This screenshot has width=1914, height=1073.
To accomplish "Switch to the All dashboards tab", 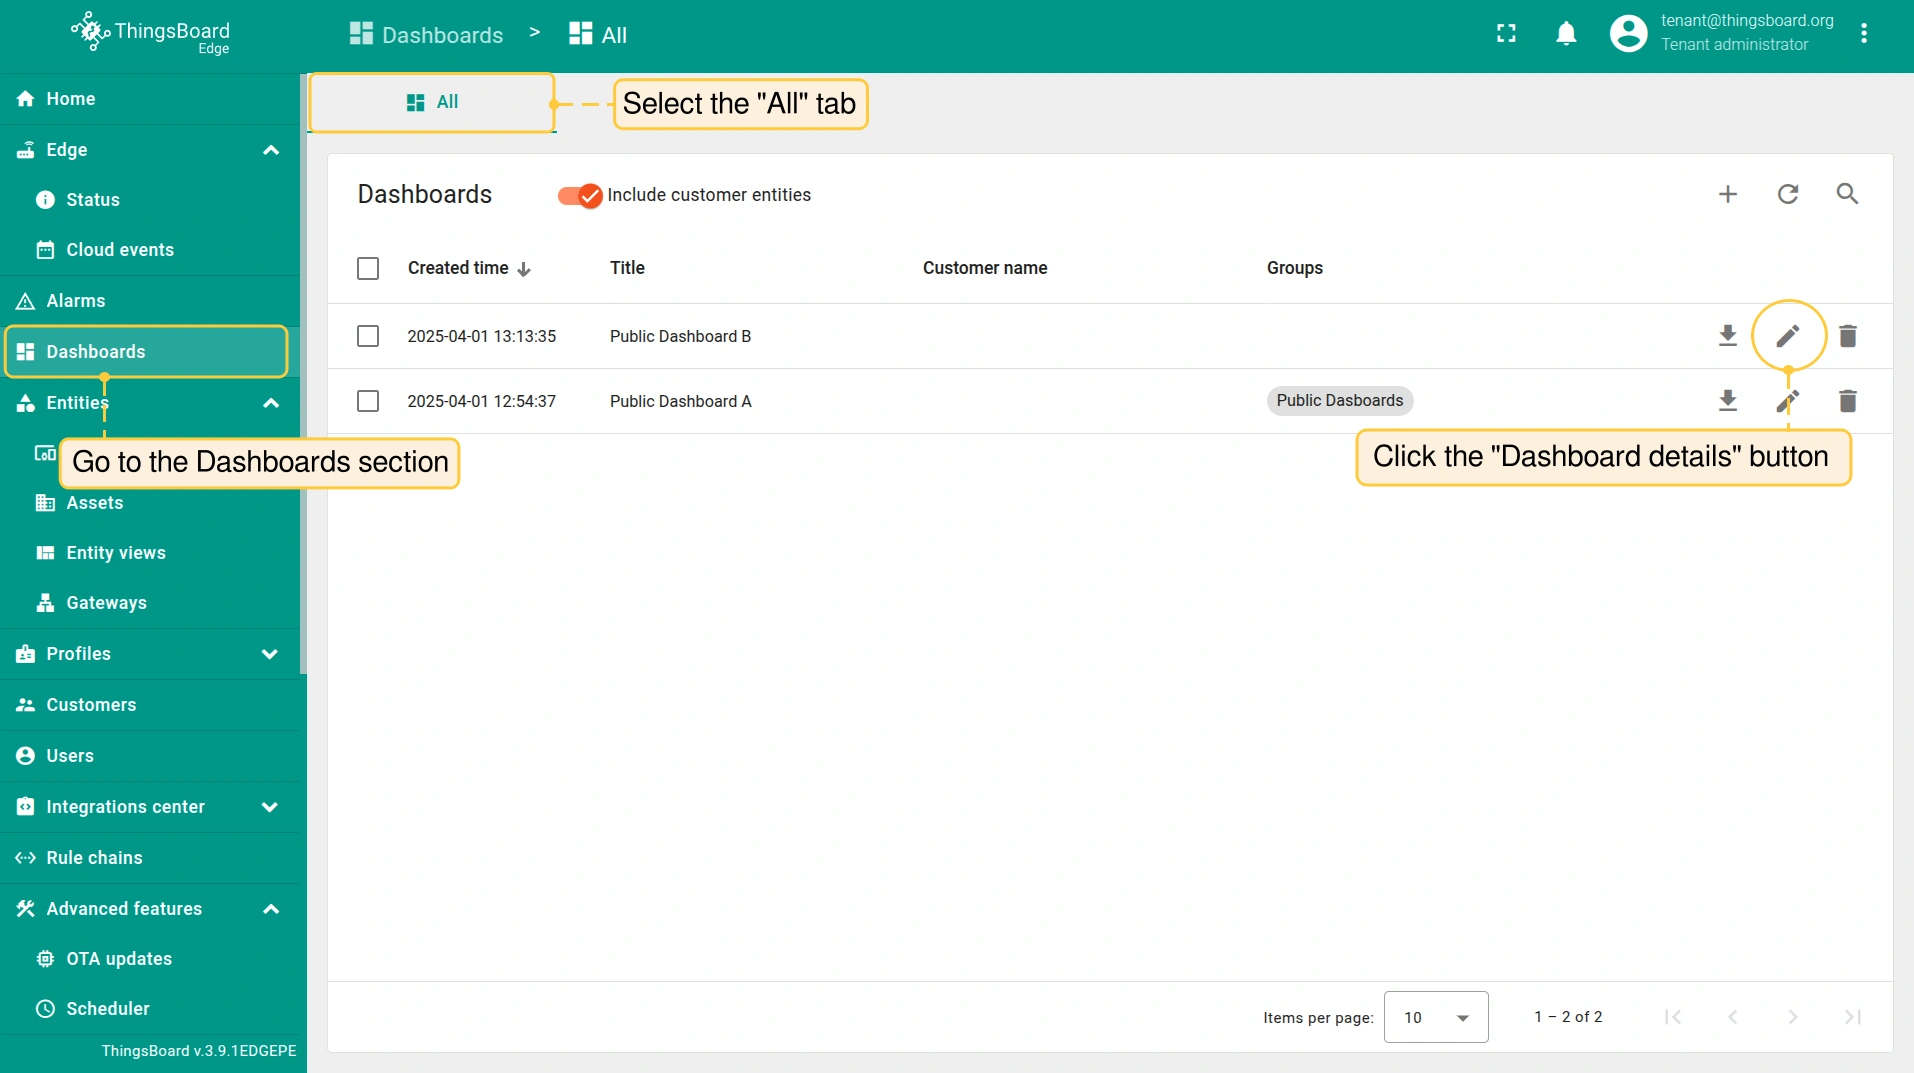I will [432, 102].
